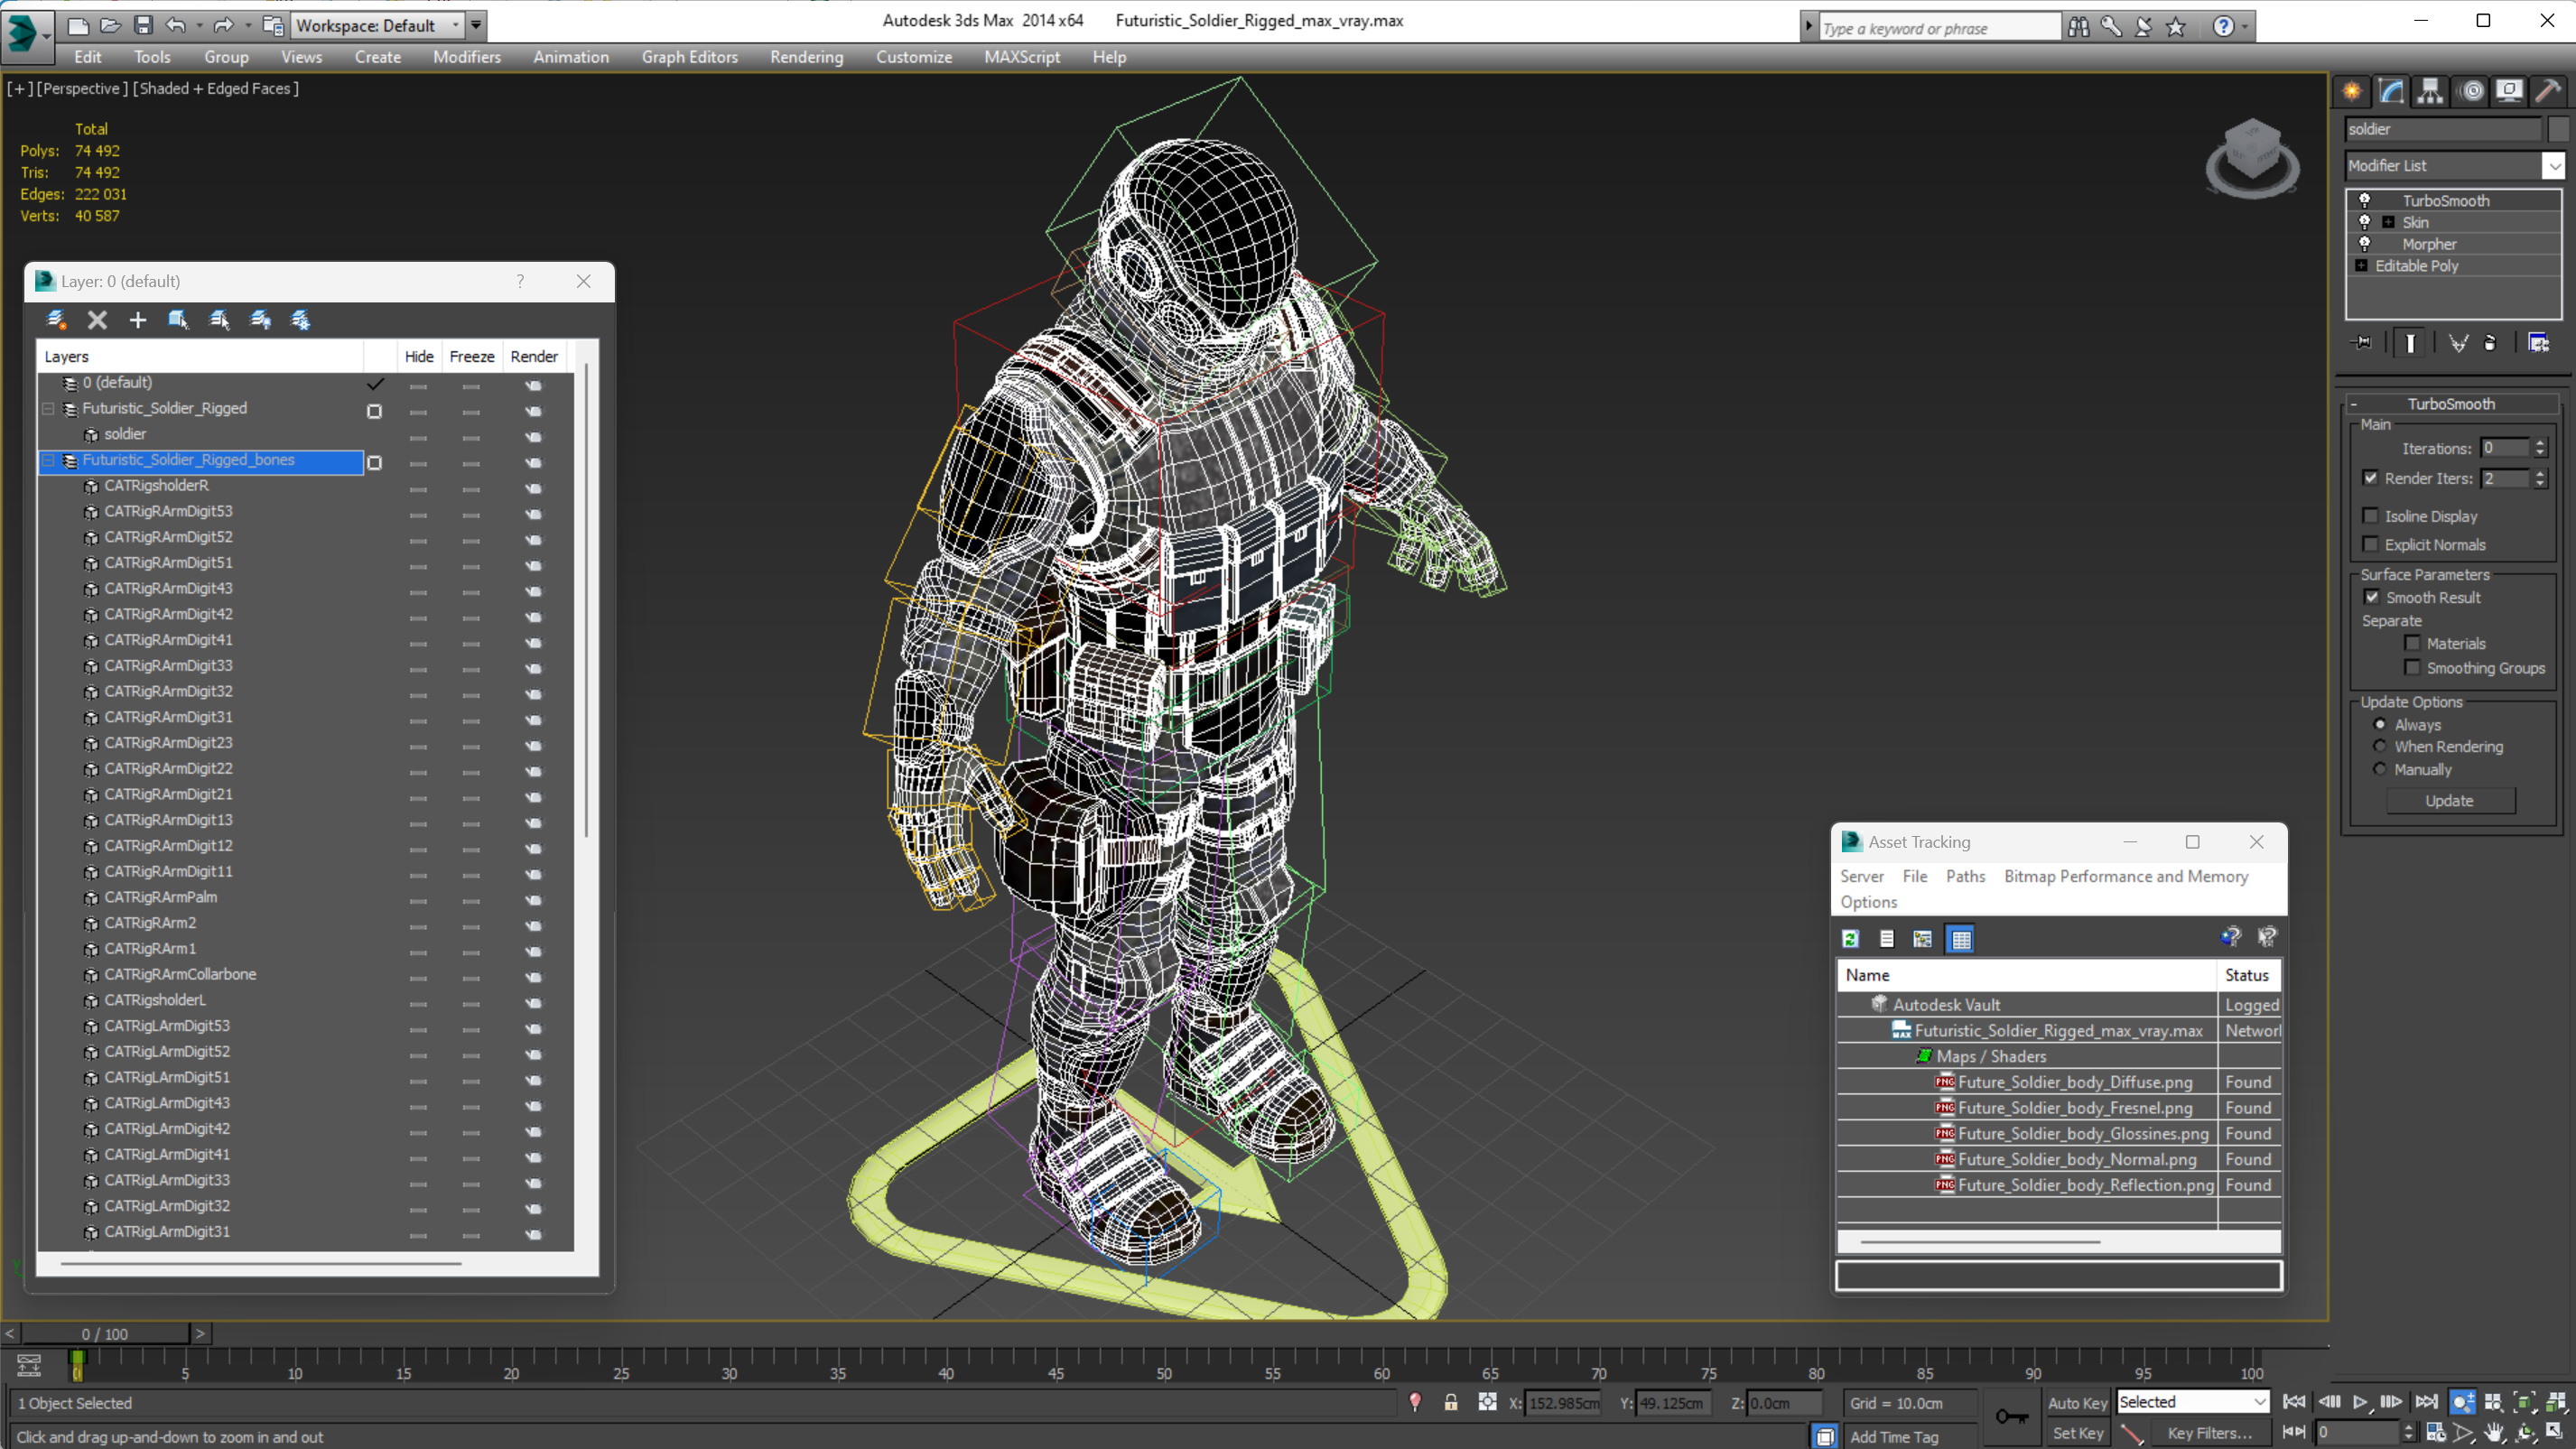The height and width of the screenshot is (1449, 2576).
Task: Enable Separate by Smoothing Groups checkbox
Action: pyautogui.click(x=2412, y=667)
